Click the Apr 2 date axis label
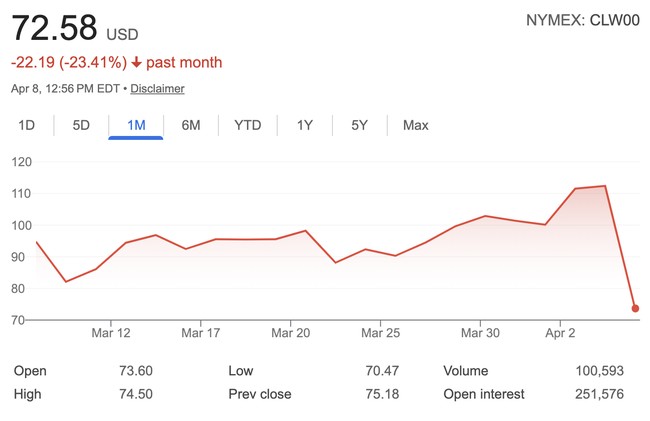The image size is (650, 421). (560, 333)
